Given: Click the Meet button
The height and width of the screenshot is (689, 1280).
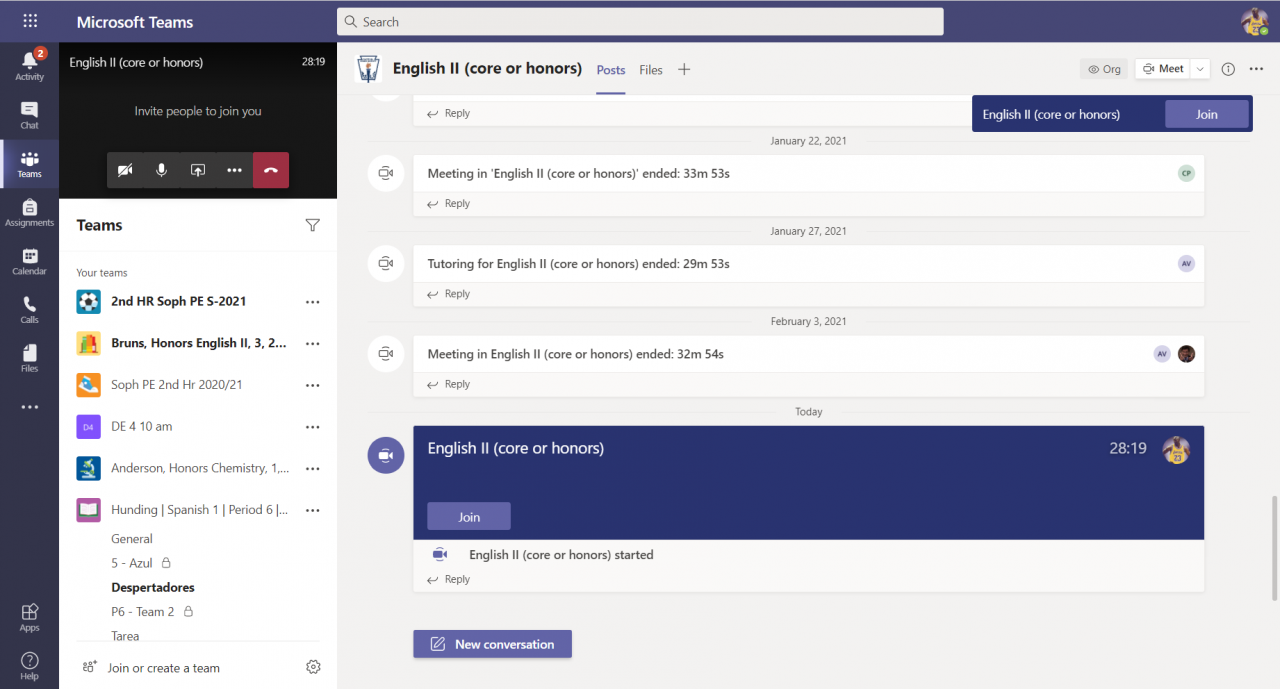Looking at the screenshot, I should click(x=1163, y=69).
